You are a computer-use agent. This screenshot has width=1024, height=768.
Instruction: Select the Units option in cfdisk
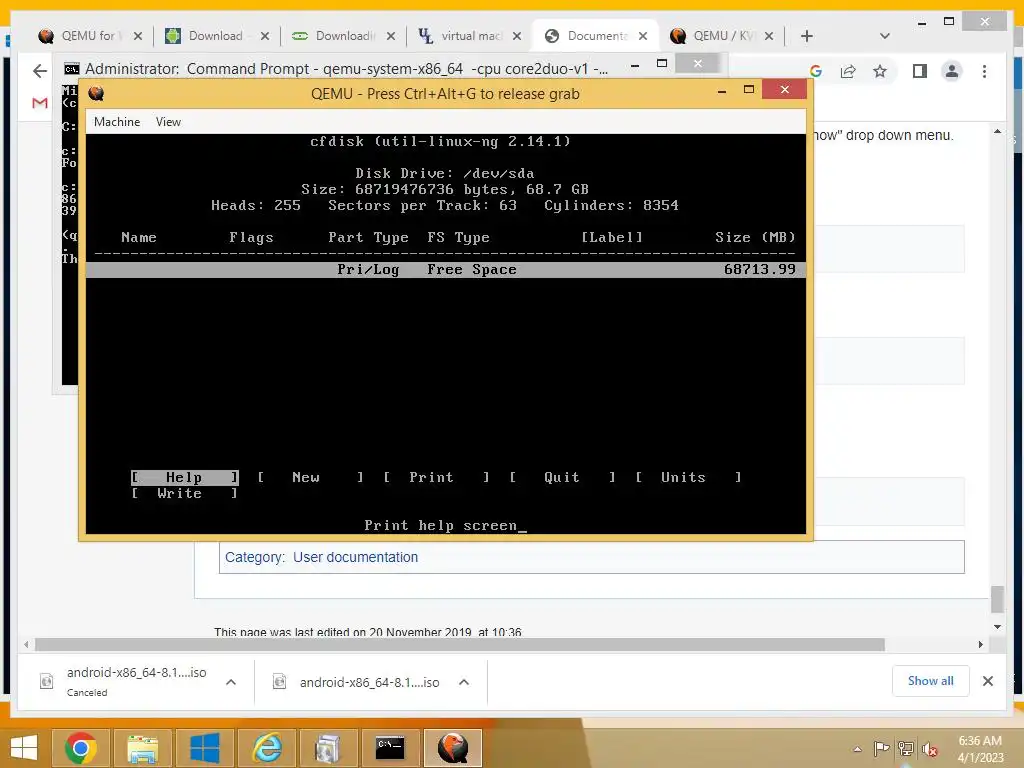688,477
